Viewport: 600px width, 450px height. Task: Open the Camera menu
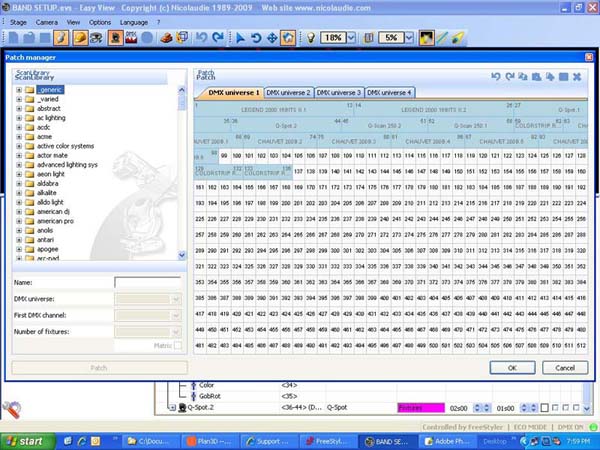[47, 22]
